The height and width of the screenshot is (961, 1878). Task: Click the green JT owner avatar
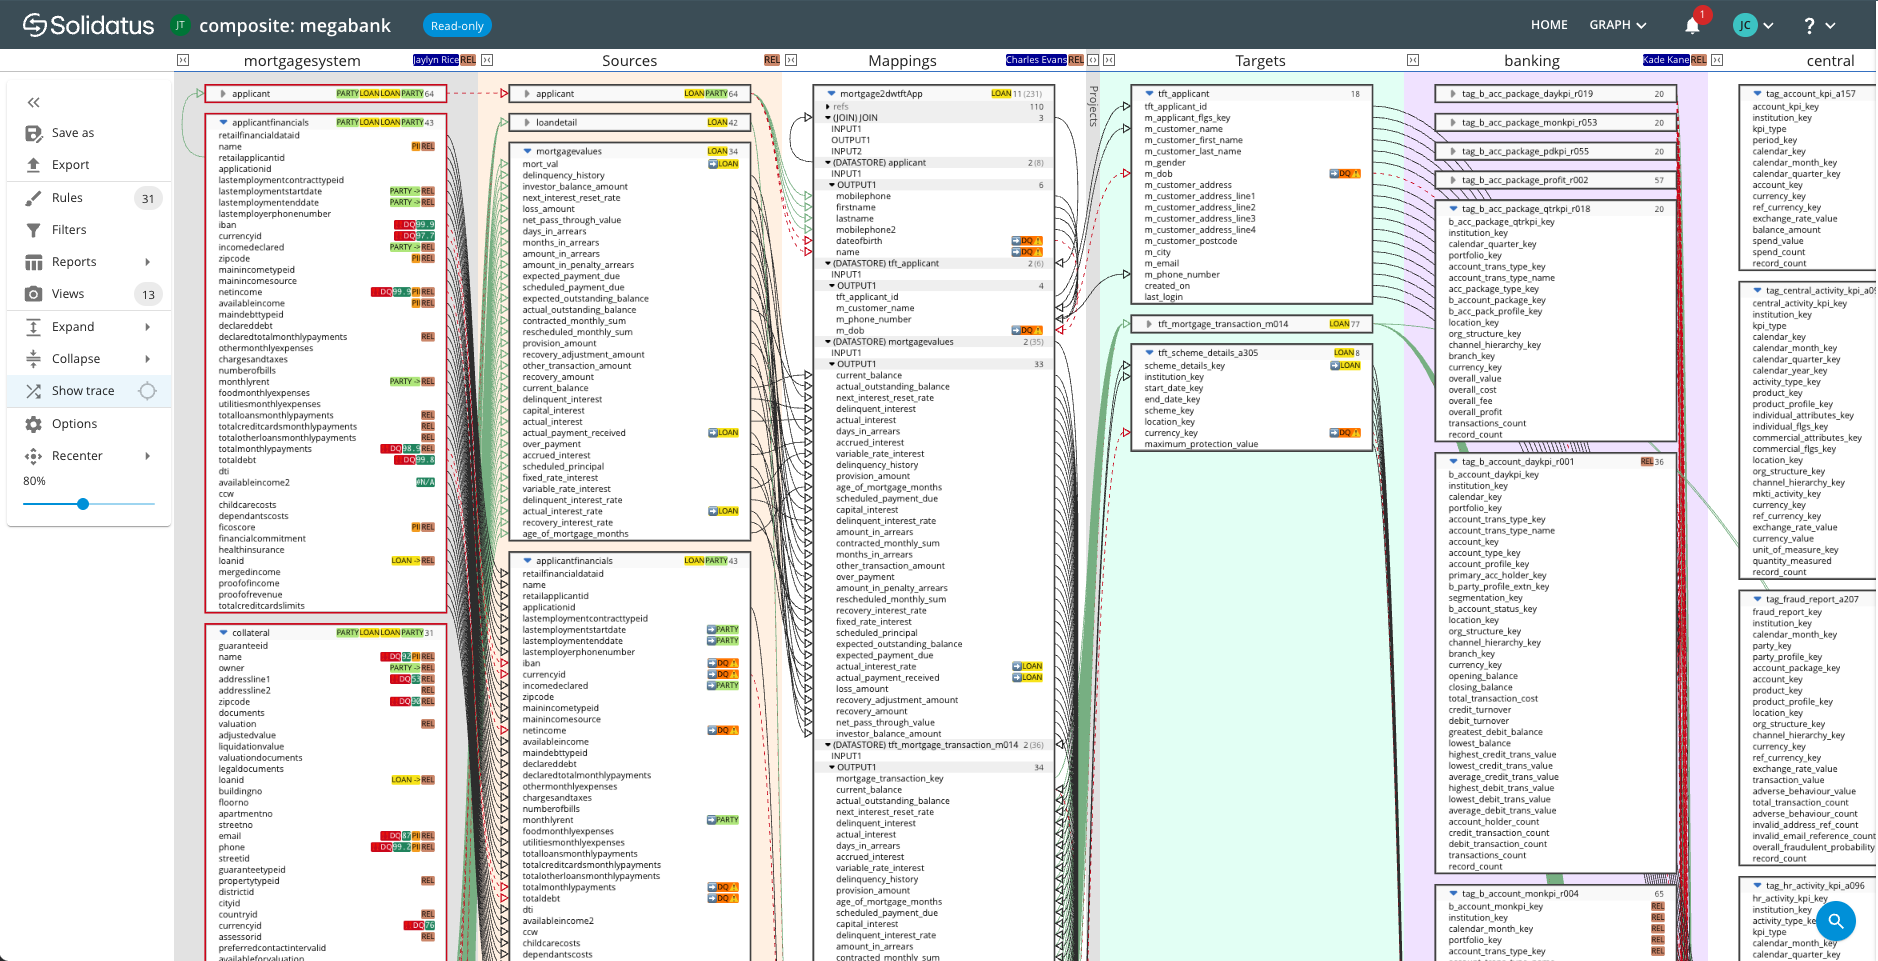tap(180, 25)
